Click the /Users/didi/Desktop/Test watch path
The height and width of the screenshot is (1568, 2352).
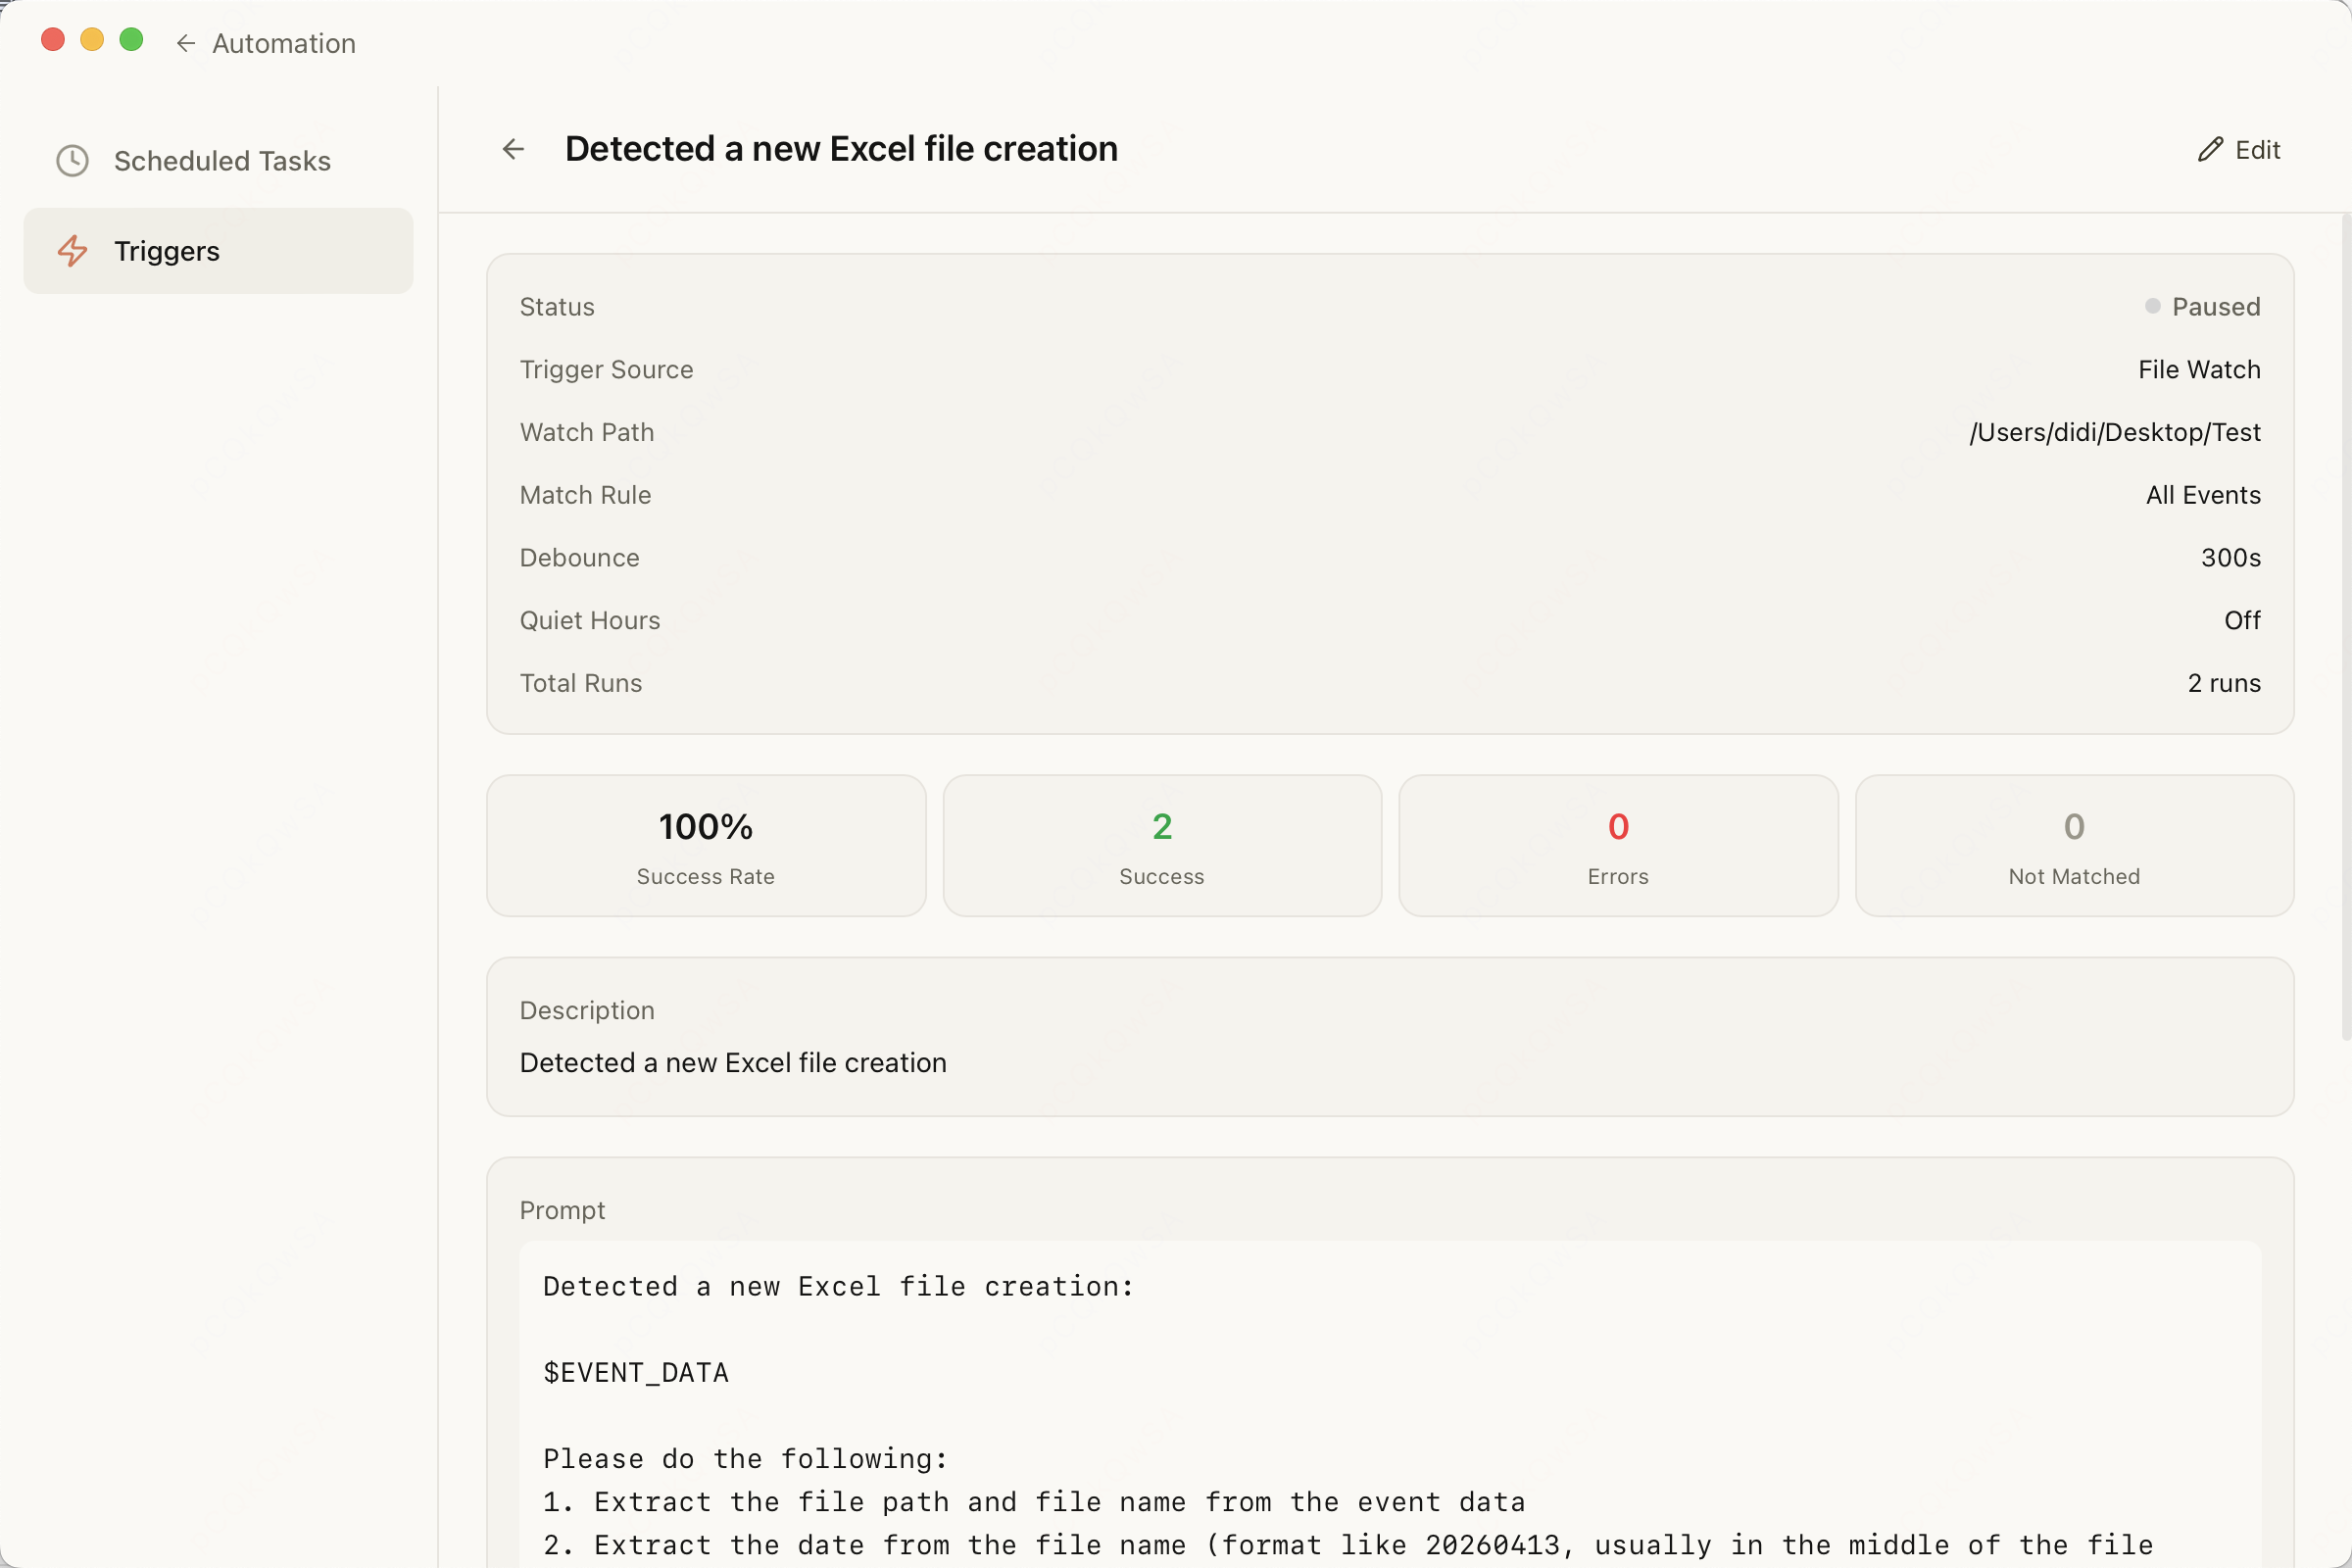(2115, 432)
